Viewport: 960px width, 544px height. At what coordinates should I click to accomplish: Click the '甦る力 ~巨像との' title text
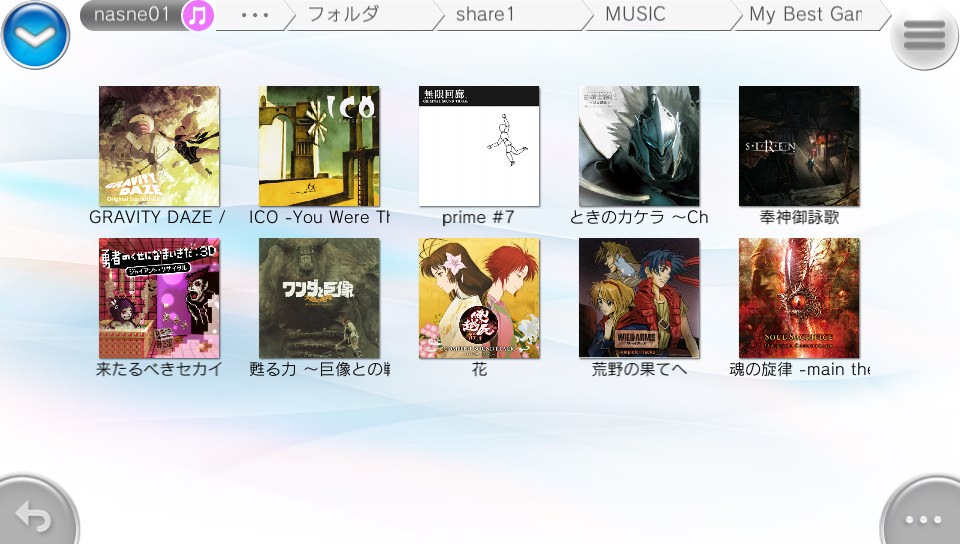(319, 369)
